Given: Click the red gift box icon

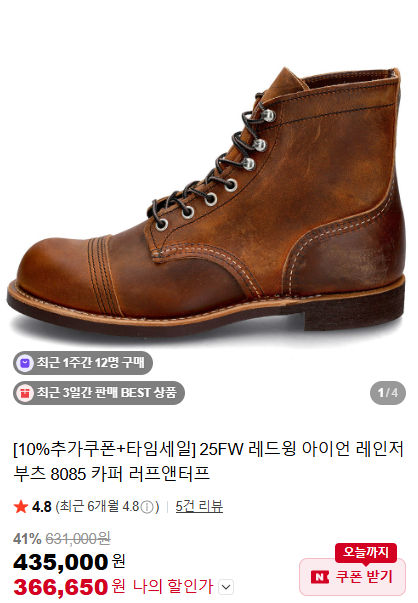Looking at the screenshot, I should point(25,393).
